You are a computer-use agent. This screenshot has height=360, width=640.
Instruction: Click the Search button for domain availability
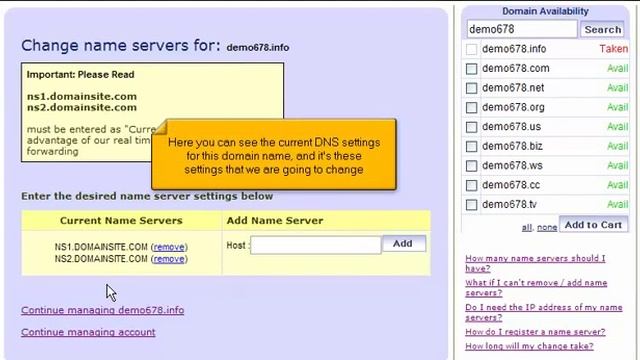pos(602,29)
